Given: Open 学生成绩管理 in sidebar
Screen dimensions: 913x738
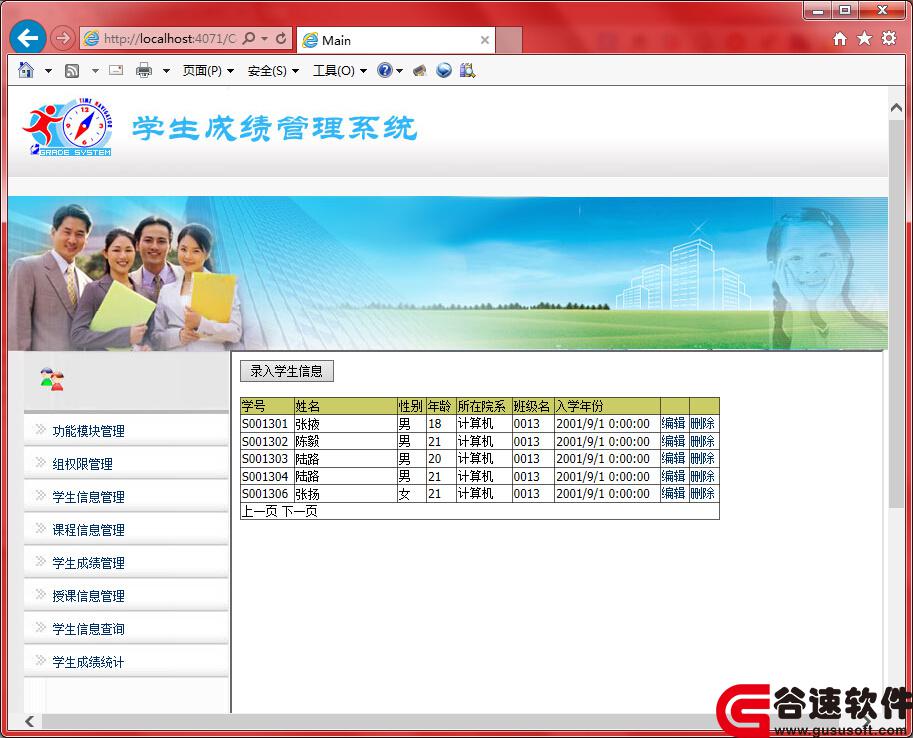Looking at the screenshot, I should (x=89, y=563).
